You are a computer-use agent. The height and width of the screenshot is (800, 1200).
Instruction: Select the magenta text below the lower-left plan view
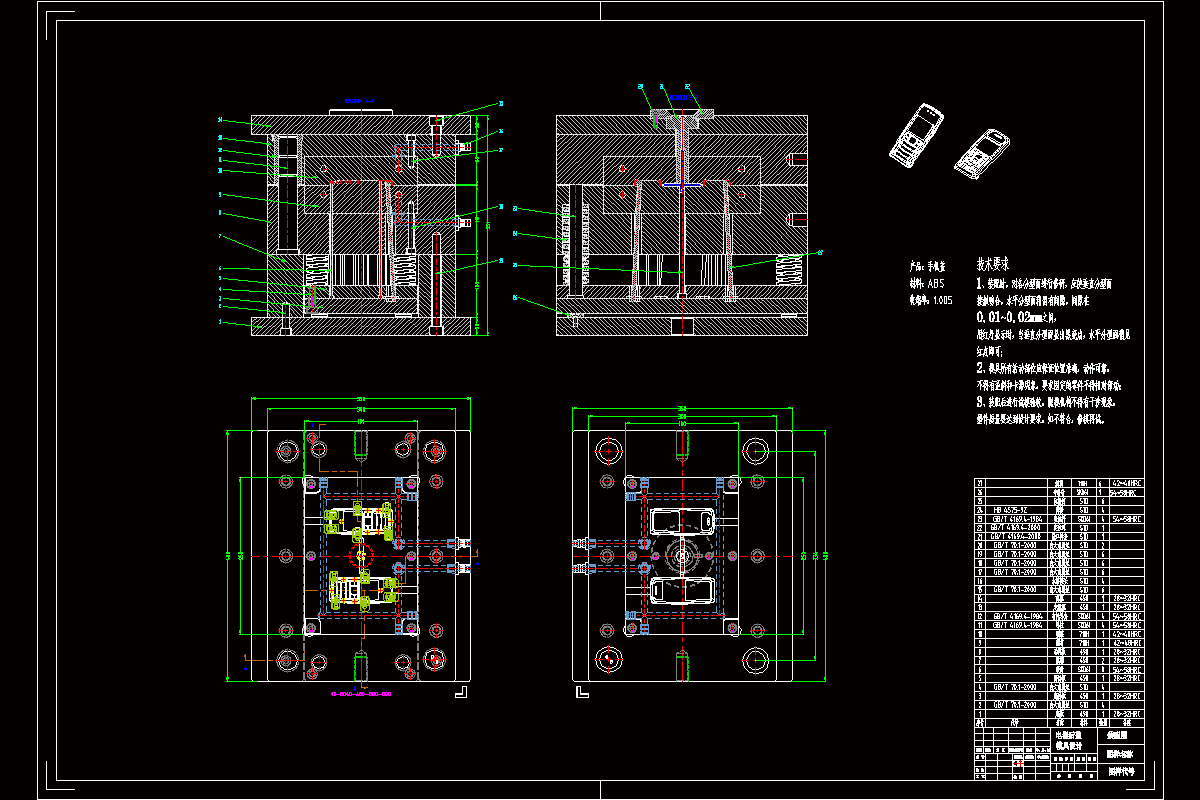(x=360, y=692)
